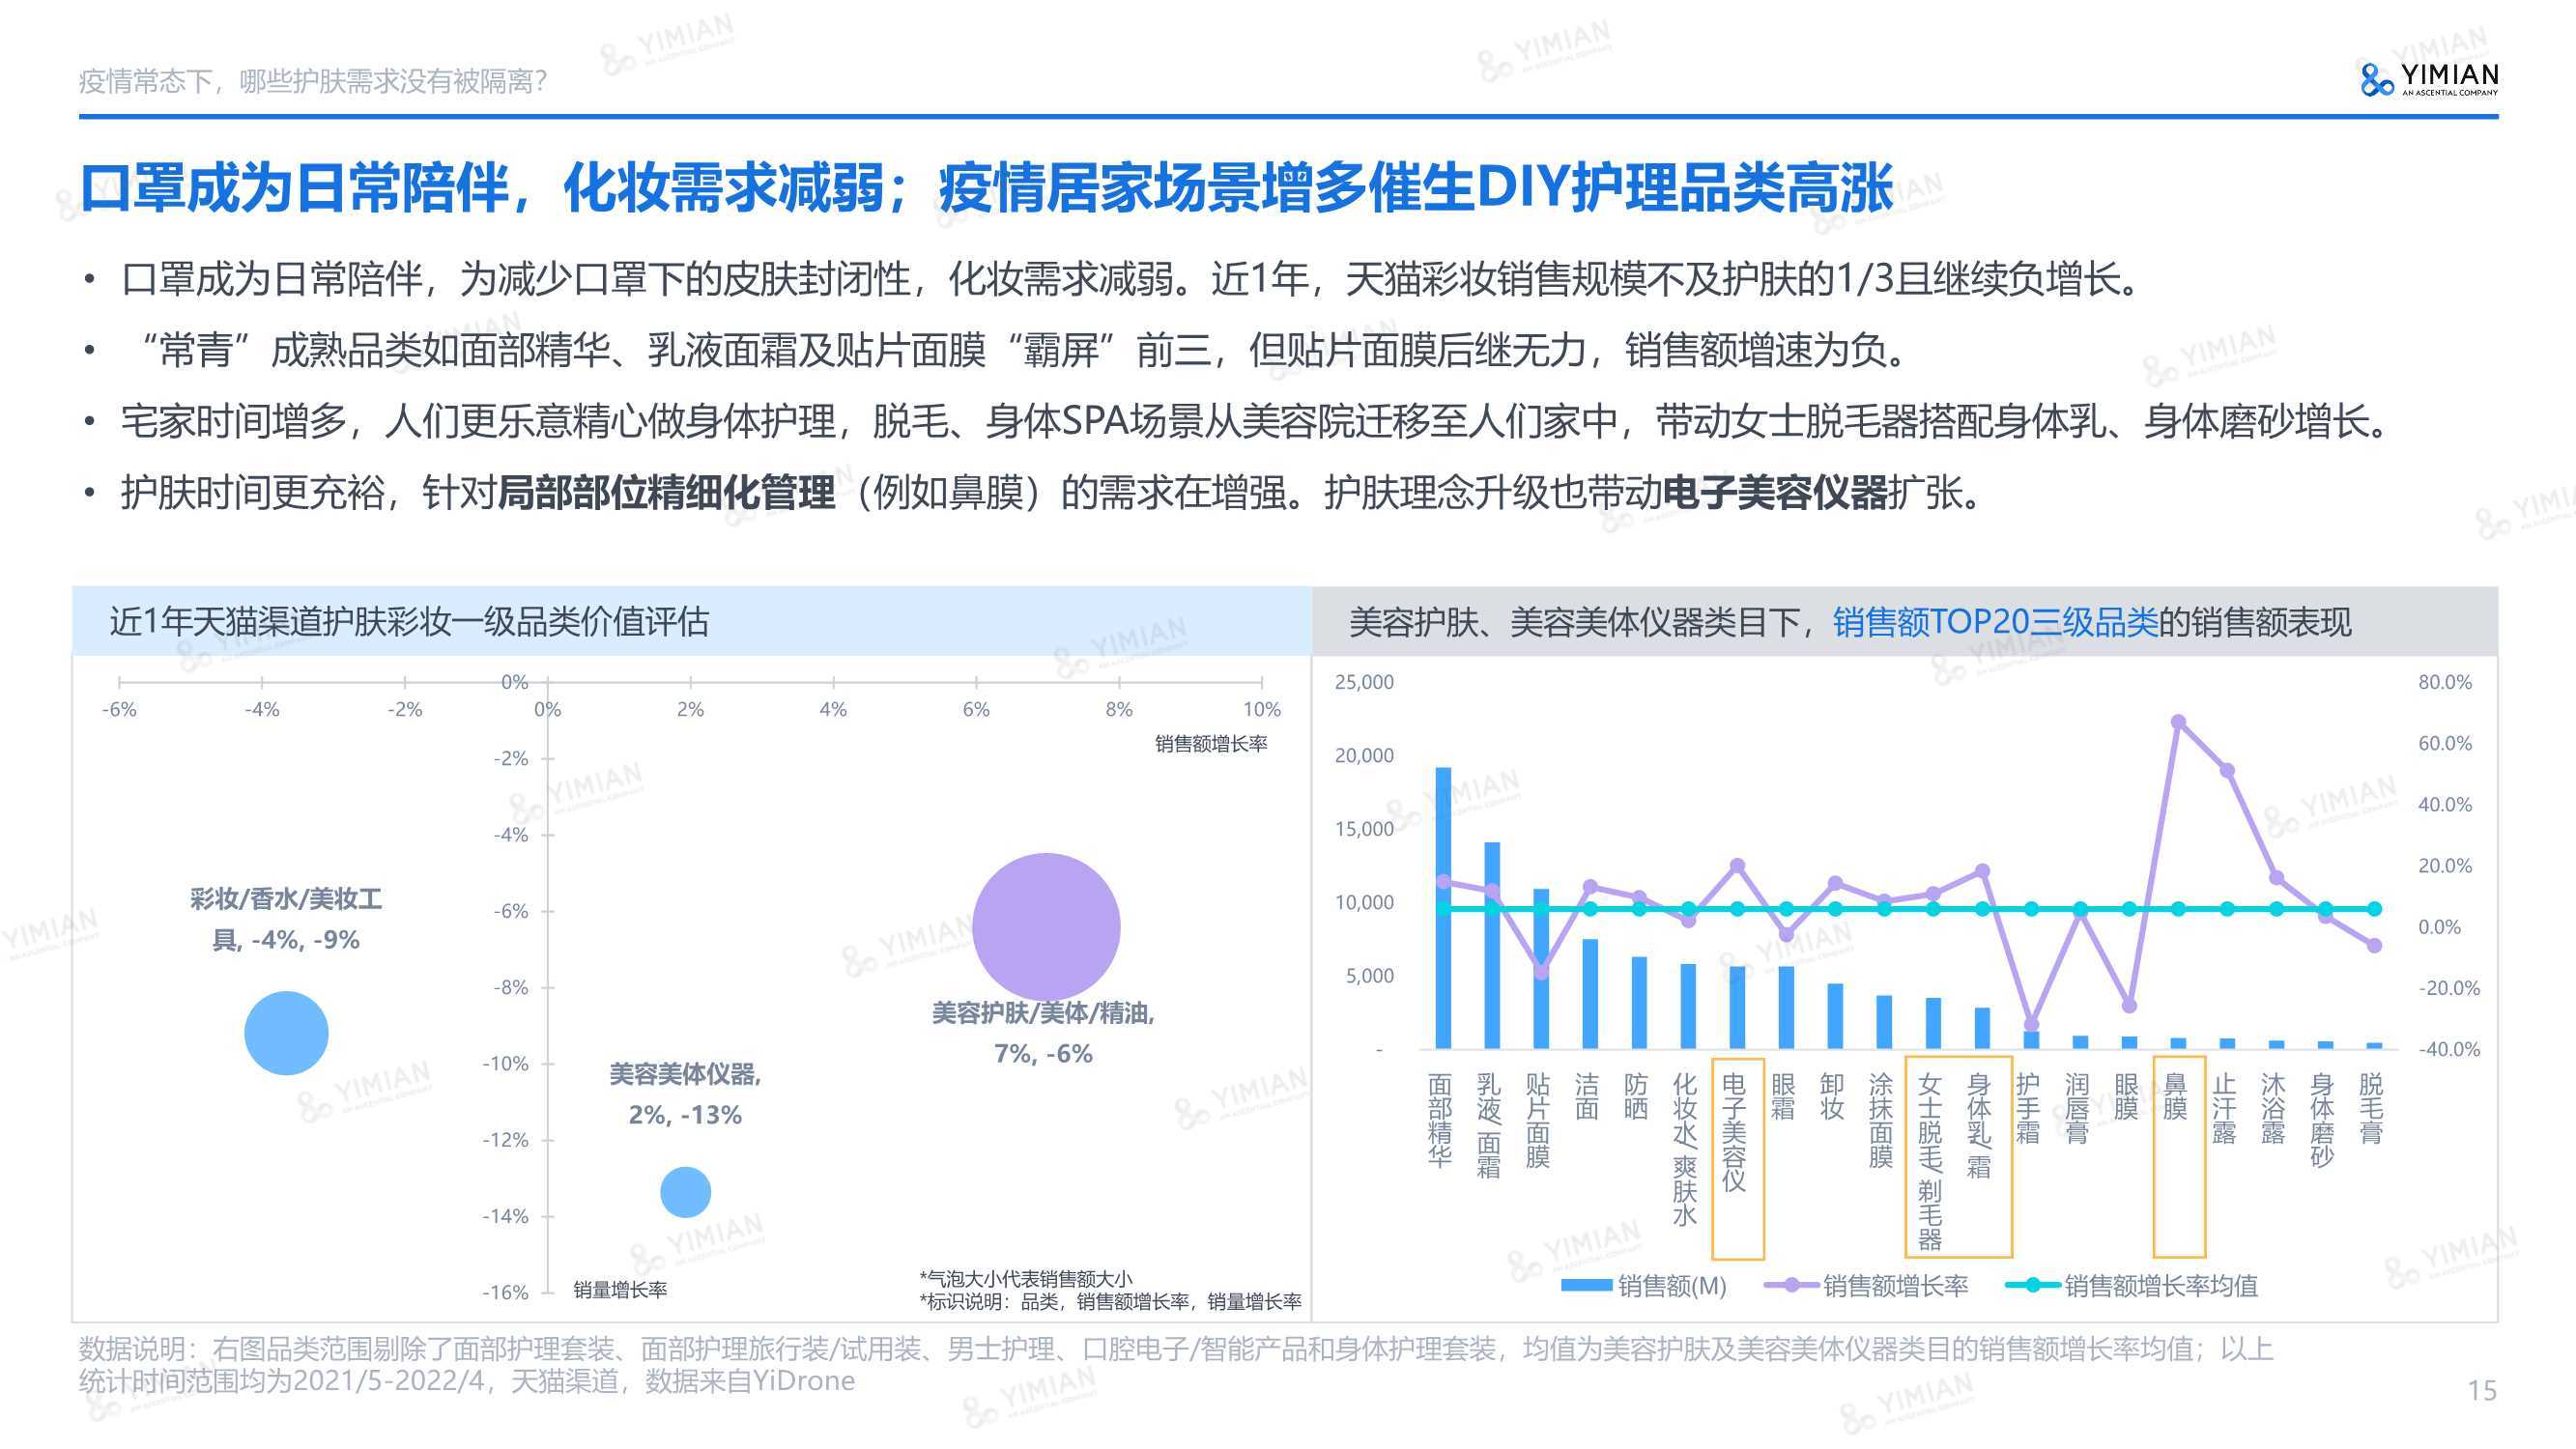This screenshot has height=1449, width=2576.
Task: Click the 销售额(M) legend swatch
Action: point(1586,1286)
